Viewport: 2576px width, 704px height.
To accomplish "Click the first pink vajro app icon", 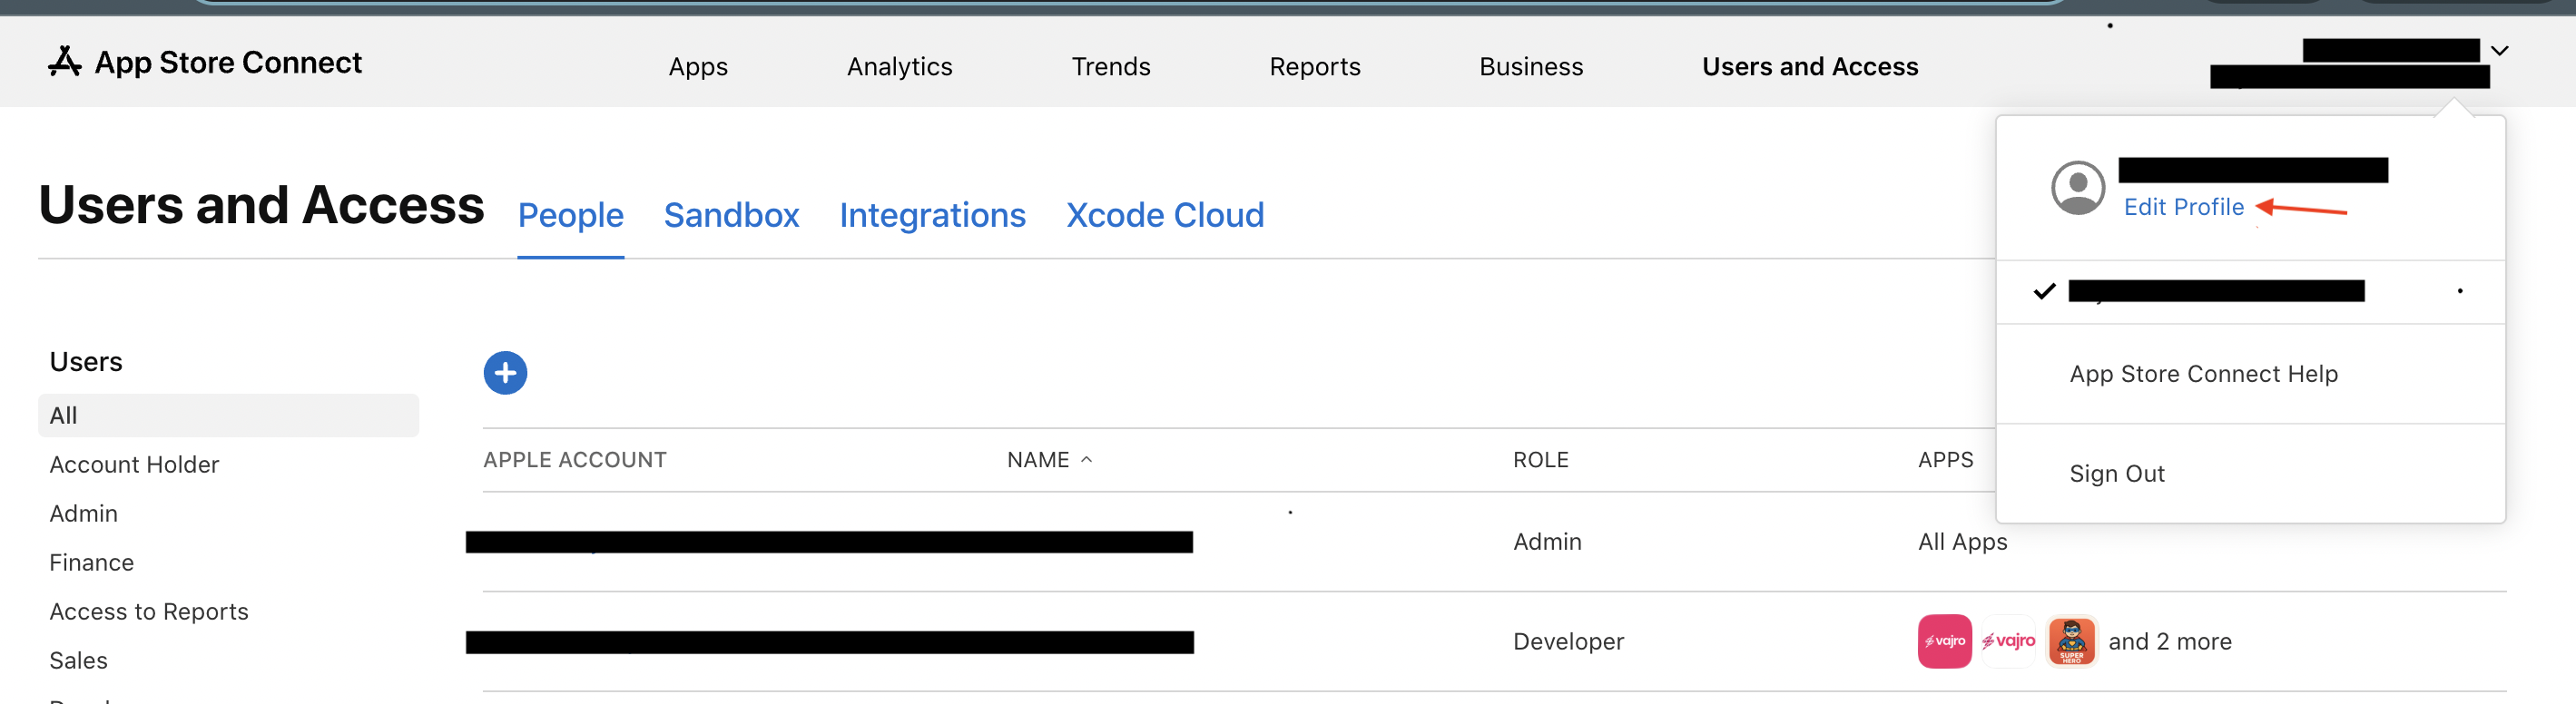I will [1943, 641].
